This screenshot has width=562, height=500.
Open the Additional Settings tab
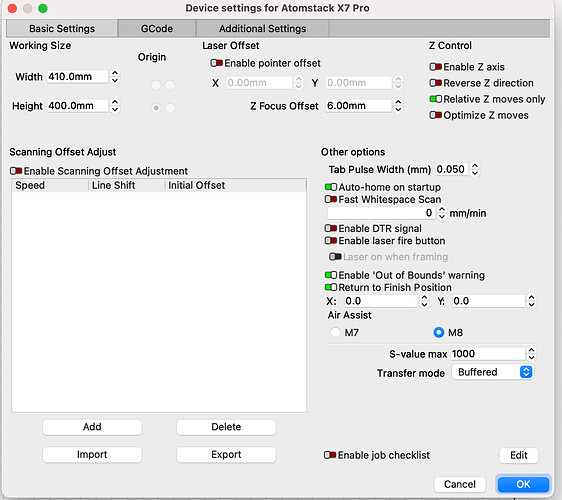(262, 29)
